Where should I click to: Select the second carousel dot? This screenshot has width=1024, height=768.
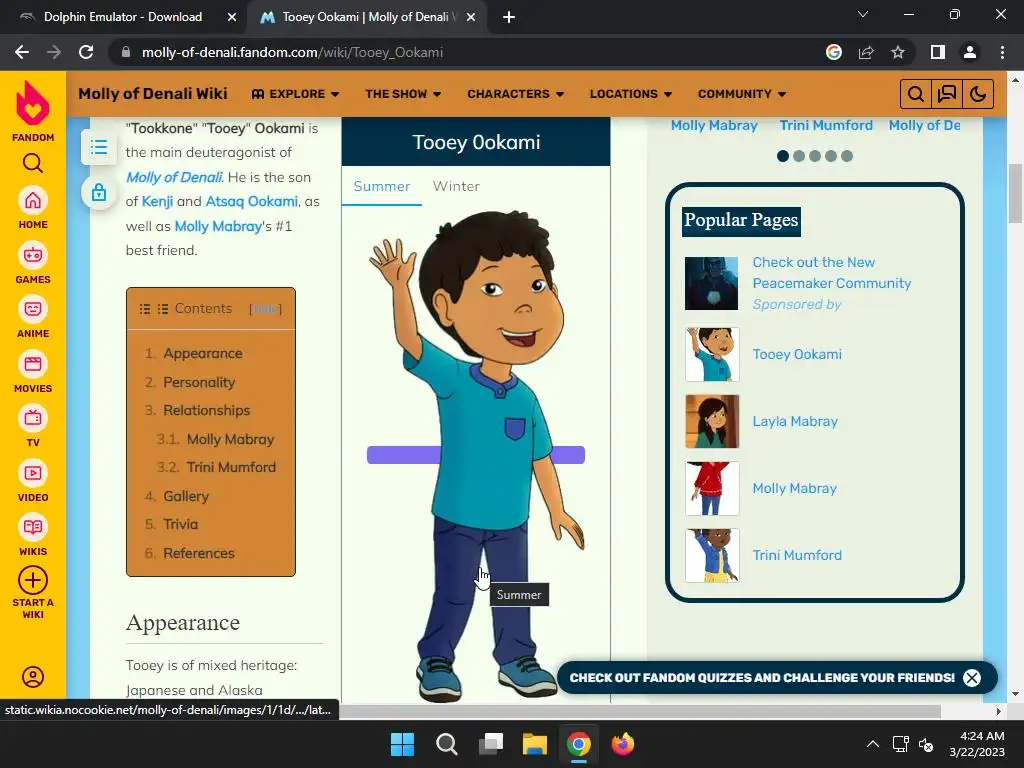(x=799, y=156)
